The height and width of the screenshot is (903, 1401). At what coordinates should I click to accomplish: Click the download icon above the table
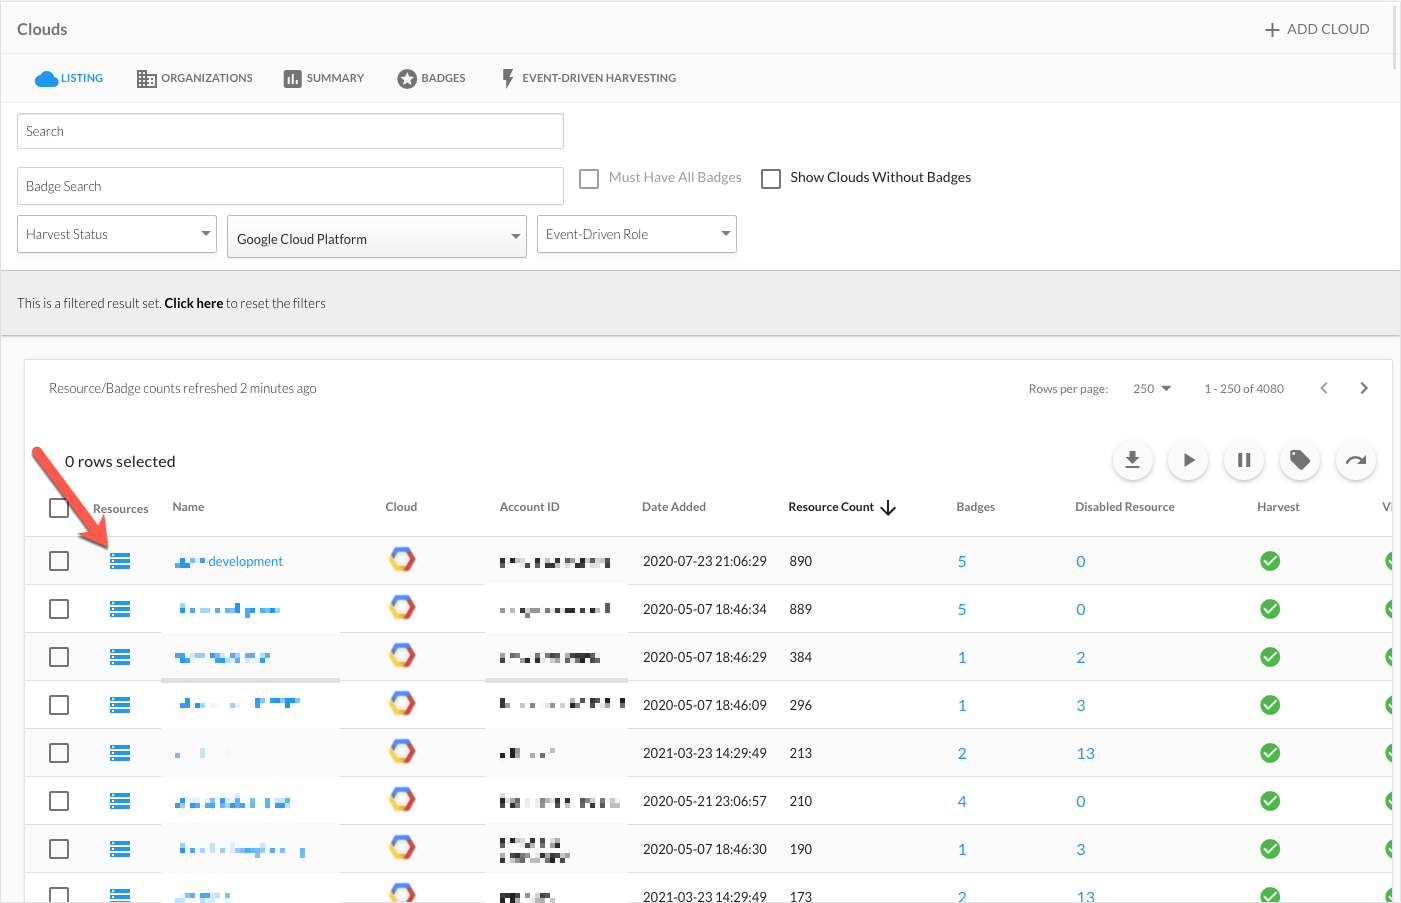point(1132,460)
